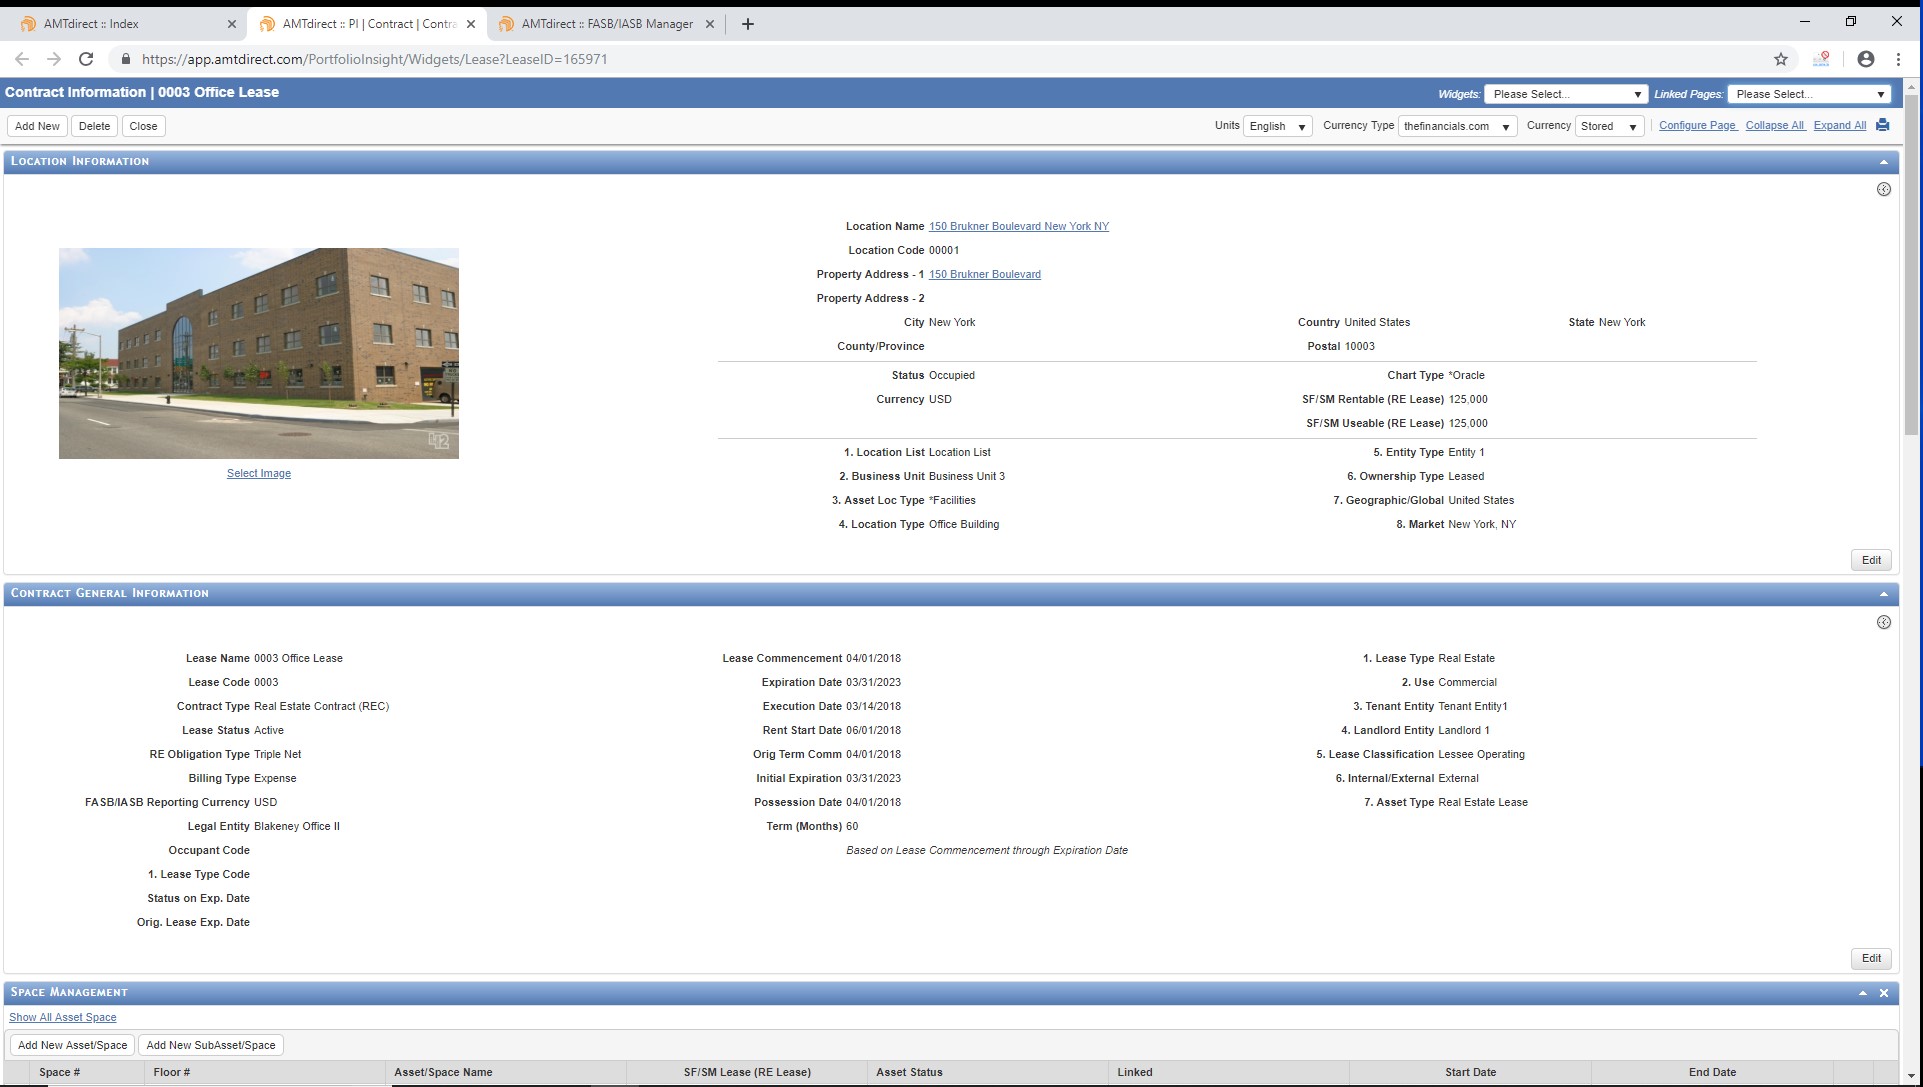Click the Delete button
Screen dimensions: 1923x1087
[94, 126]
